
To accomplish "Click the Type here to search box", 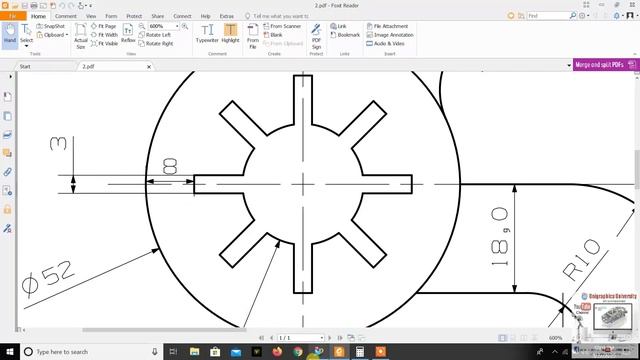I will click(91, 351).
